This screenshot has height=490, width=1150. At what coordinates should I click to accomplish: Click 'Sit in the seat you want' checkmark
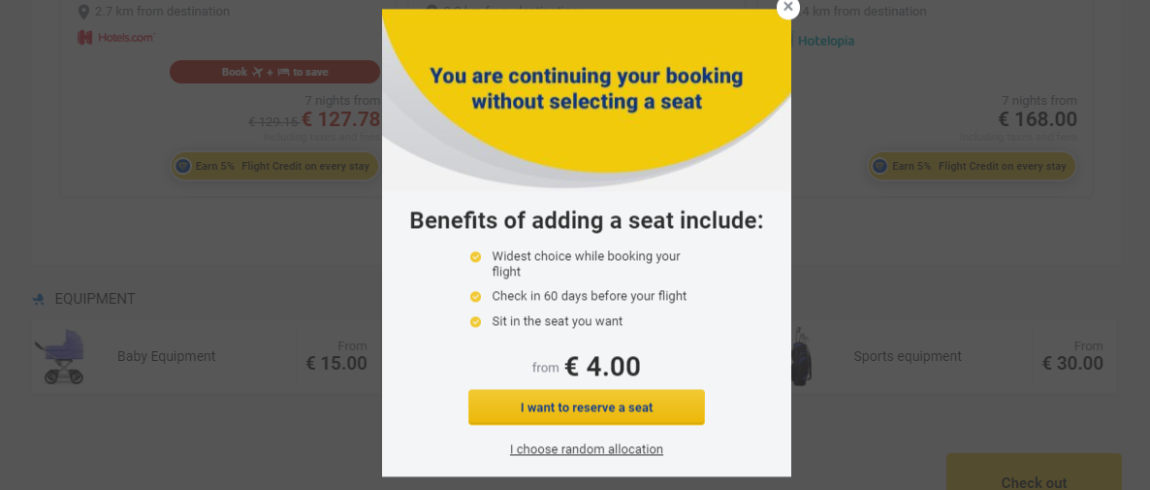tap(475, 321)
